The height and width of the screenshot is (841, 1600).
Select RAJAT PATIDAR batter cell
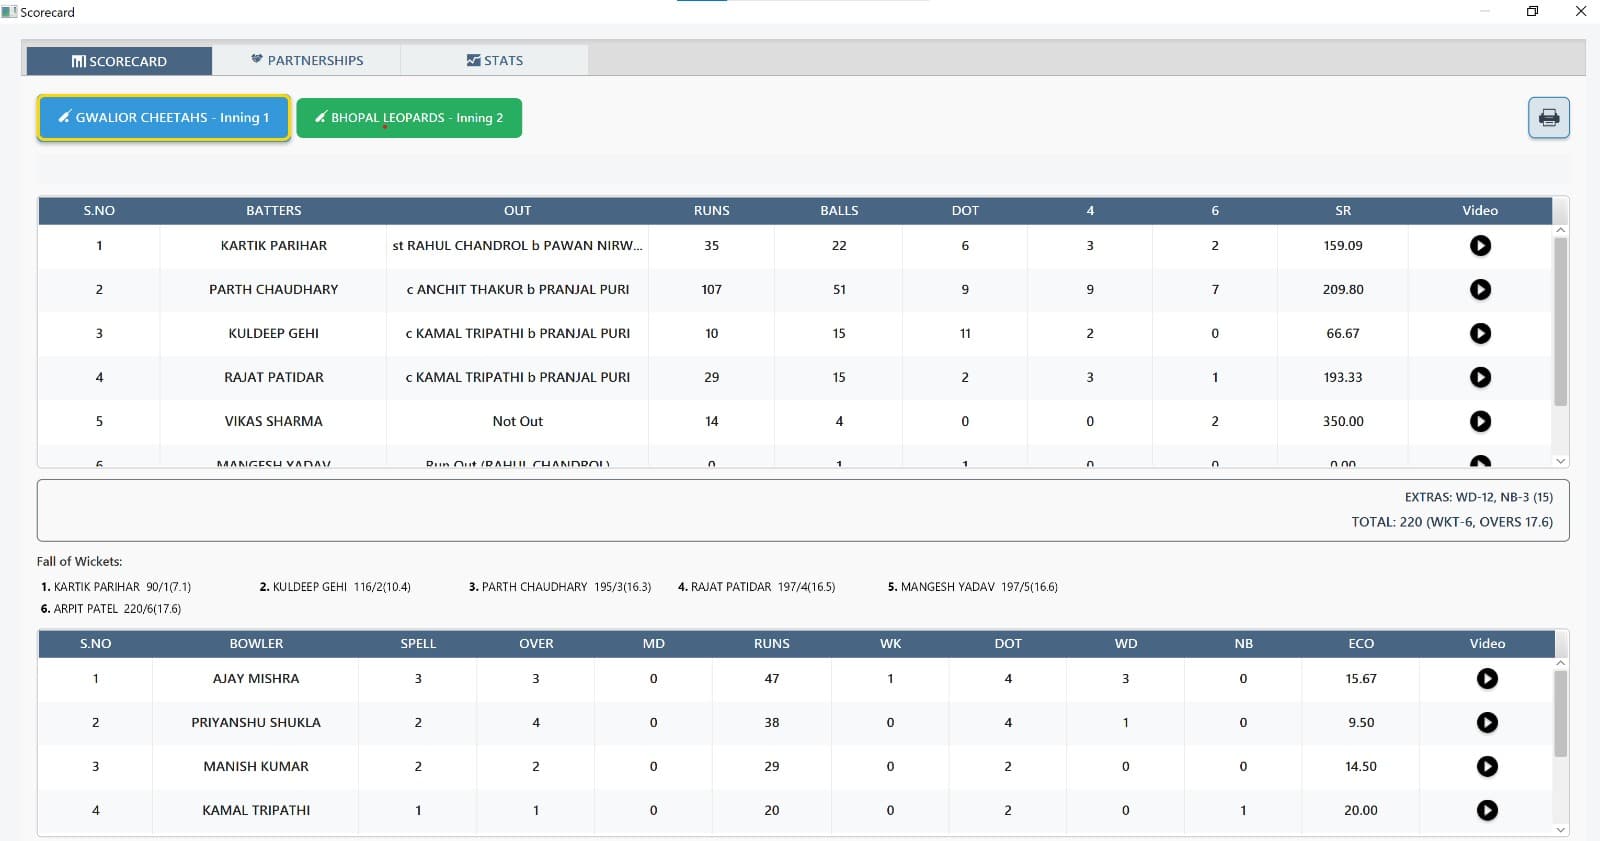(x=273, y=377)
